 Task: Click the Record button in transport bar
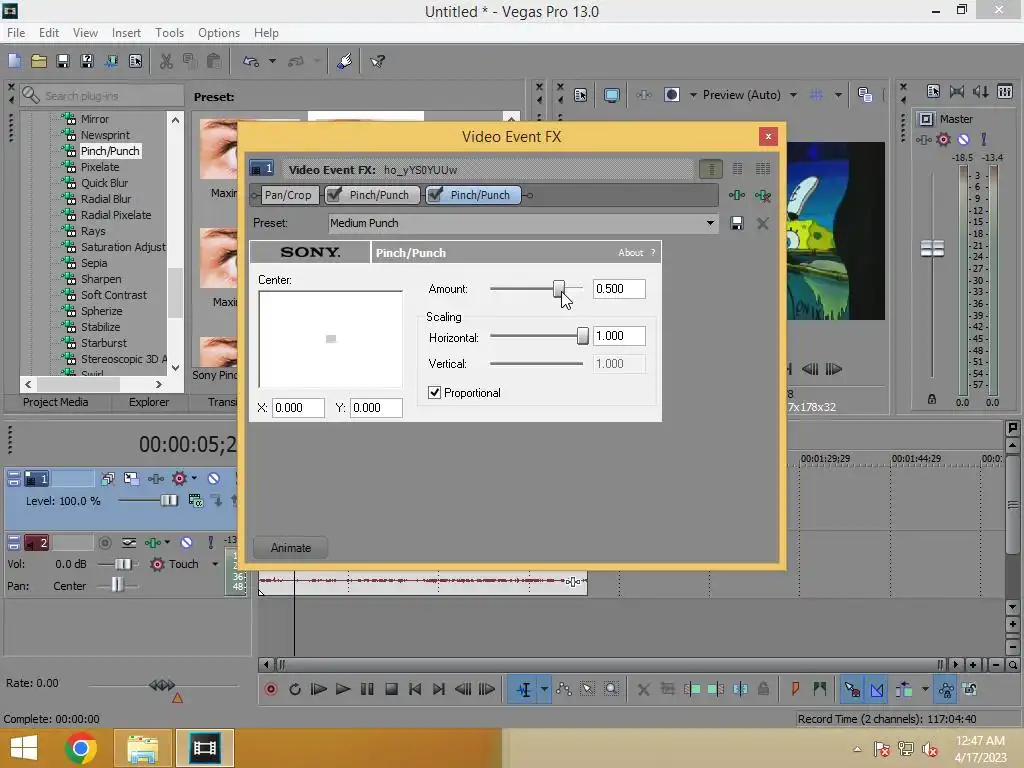[270, 689]
